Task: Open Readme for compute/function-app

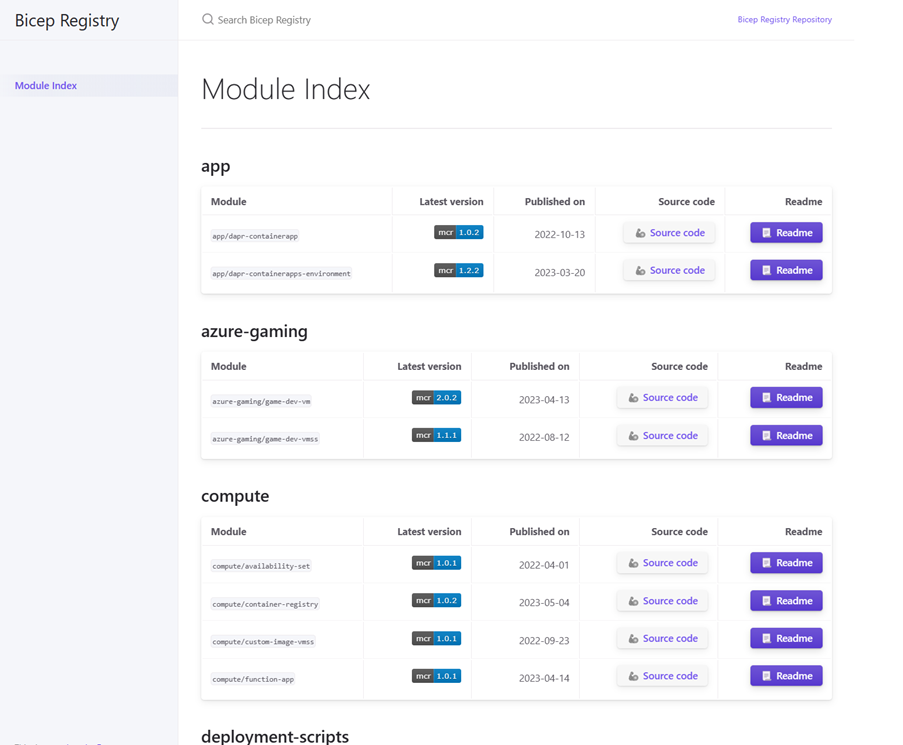Action: pos(786,676)
